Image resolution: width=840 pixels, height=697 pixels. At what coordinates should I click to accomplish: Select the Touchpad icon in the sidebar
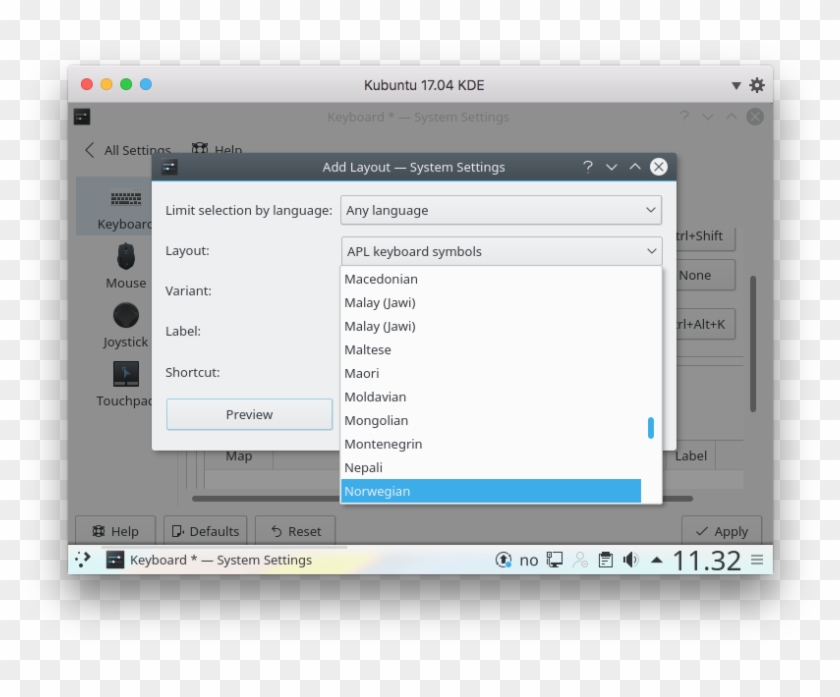point(125,375)
